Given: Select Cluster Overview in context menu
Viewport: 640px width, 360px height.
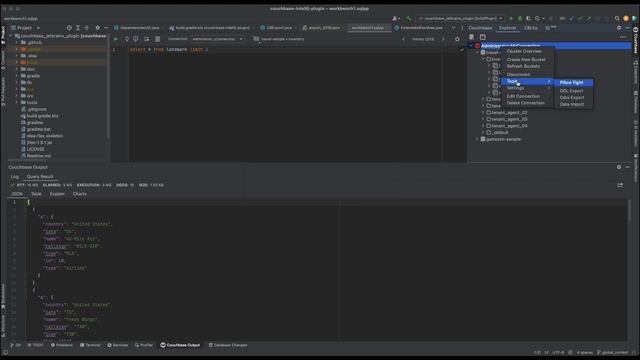Looking at the screenshot, I should [x=527, y=51].
